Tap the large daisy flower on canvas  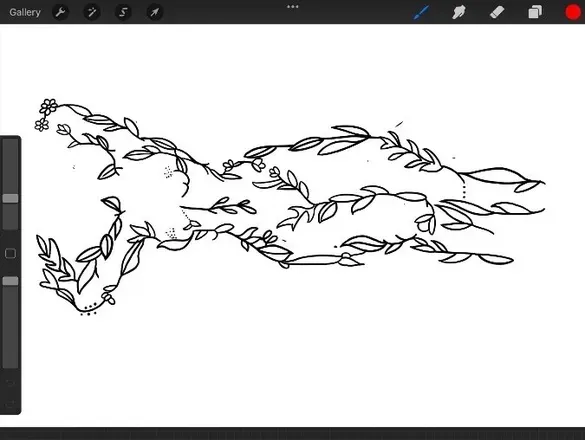tap(49, 107)
